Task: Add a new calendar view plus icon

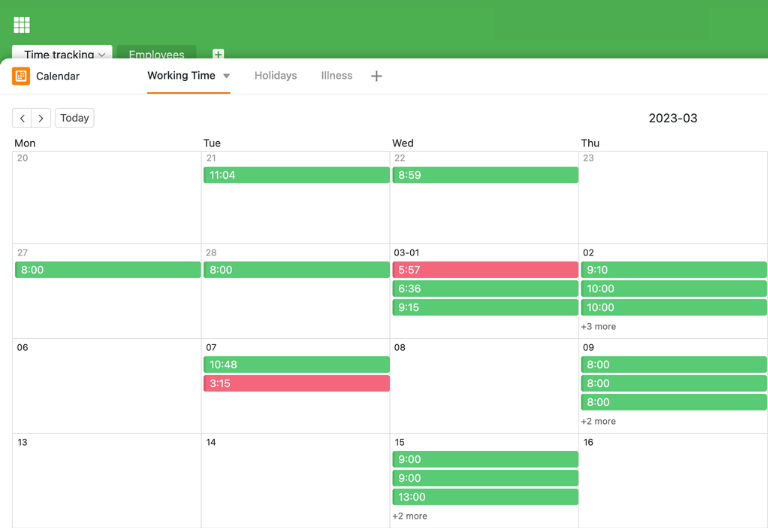Action: 376,76
